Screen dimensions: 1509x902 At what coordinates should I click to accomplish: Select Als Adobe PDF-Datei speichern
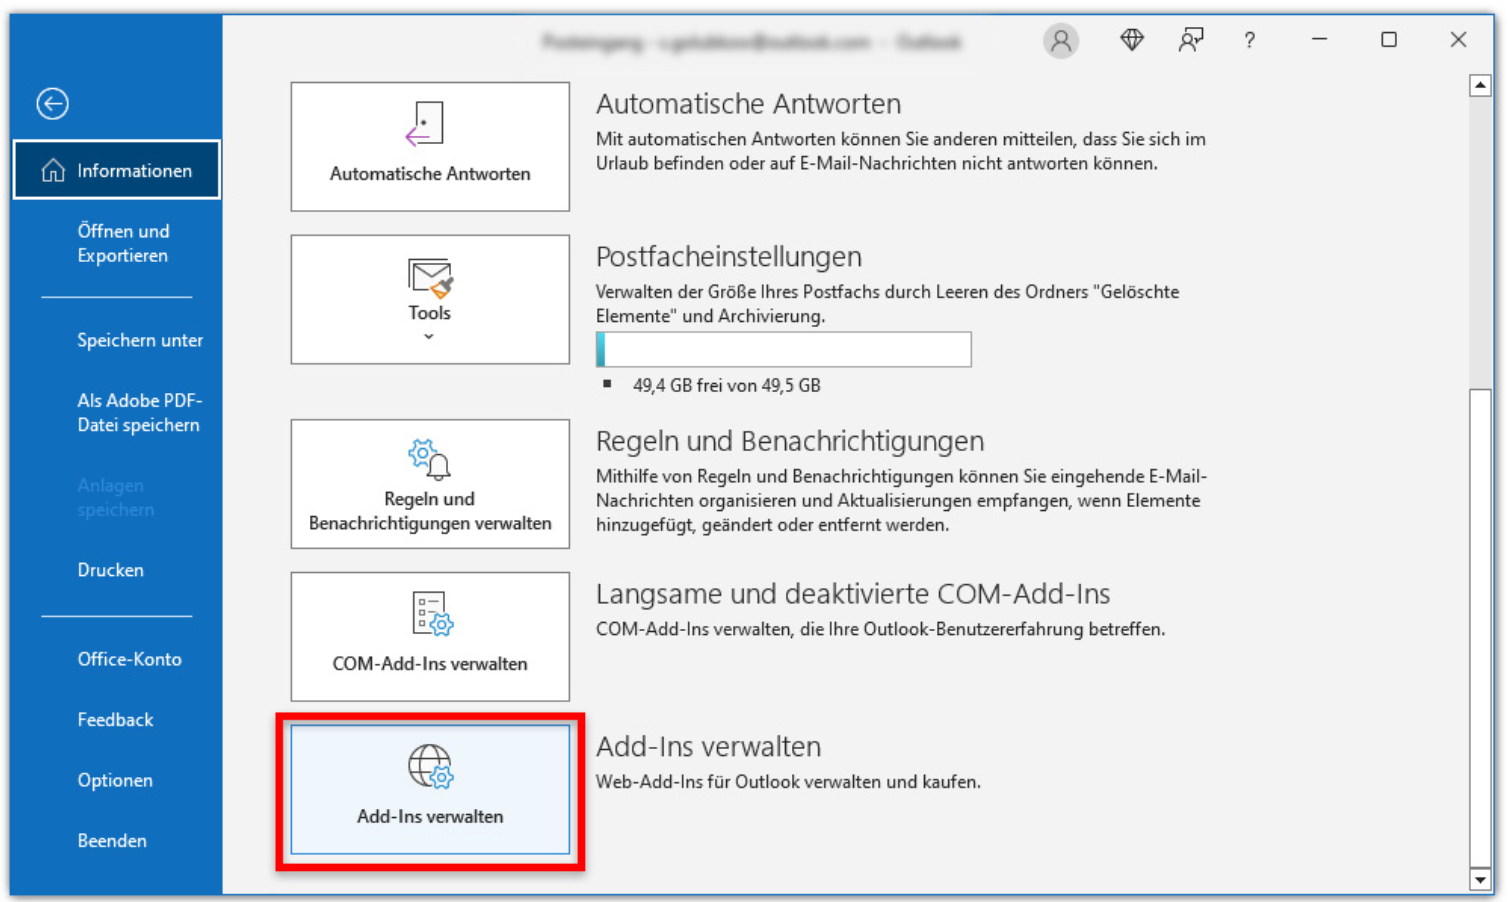pyautogui.click(x=139, y=412)
